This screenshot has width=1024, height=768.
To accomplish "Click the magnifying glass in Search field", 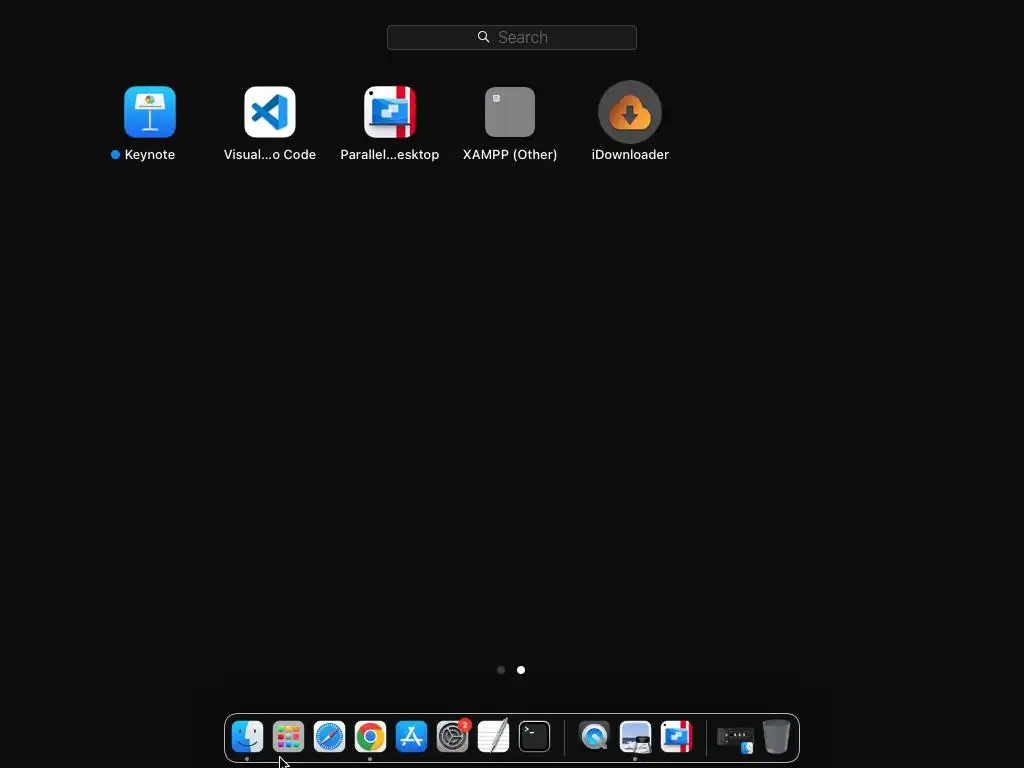I will [483, 37].
